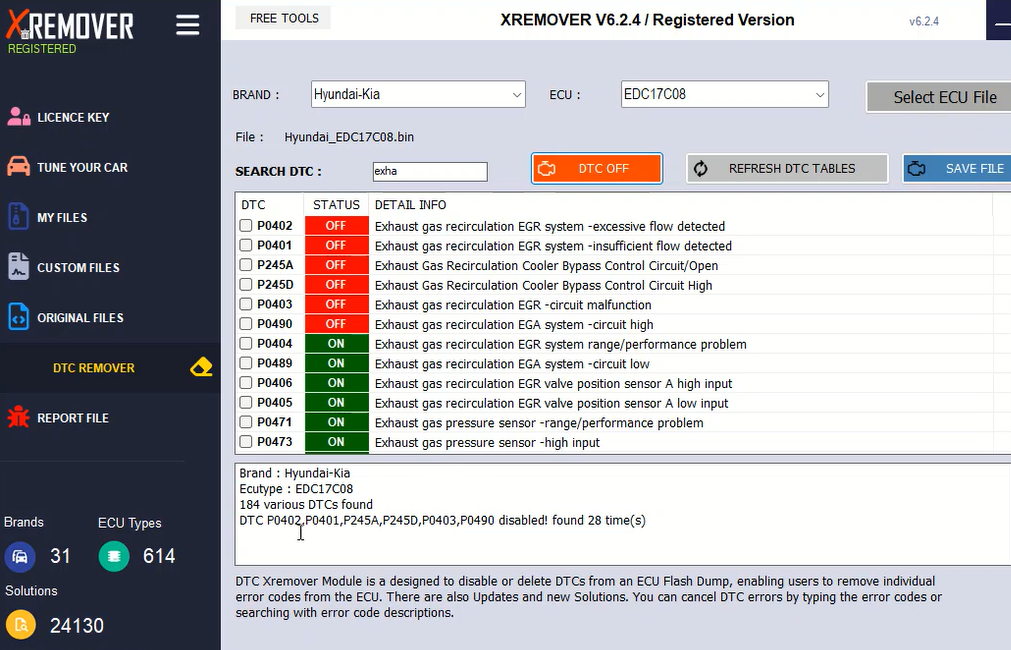1011x650 pixels.
Task: Click the engine icon on DTC OFF
Action: [x=547, y=169]
